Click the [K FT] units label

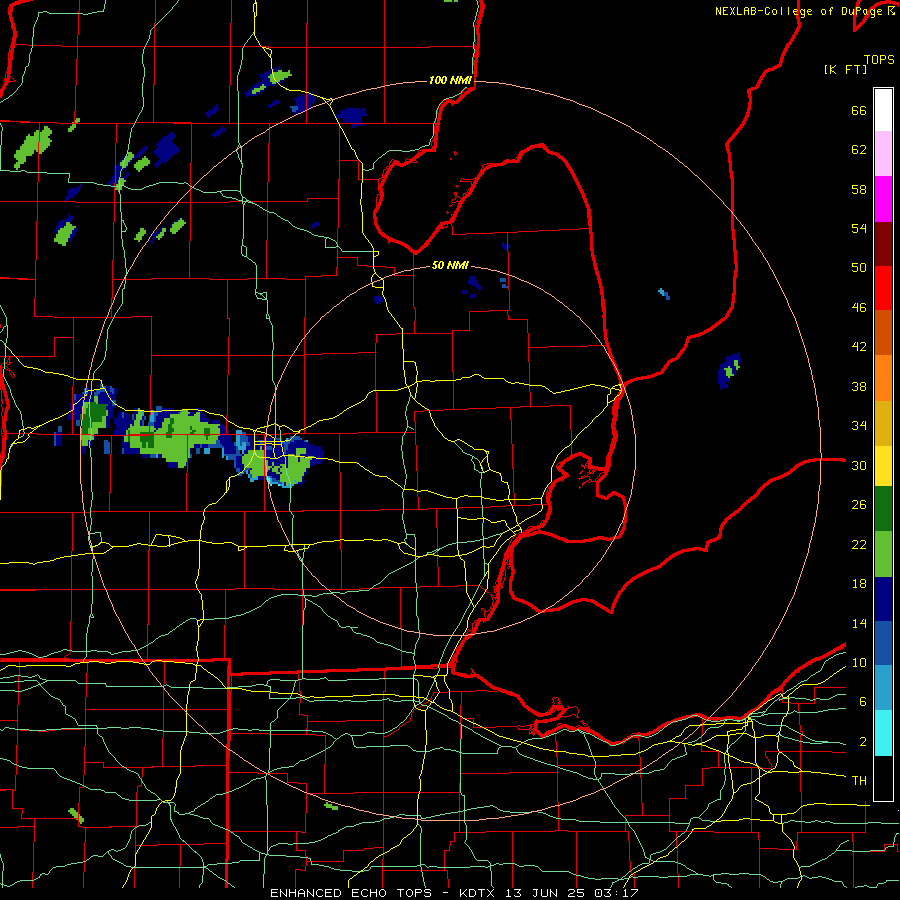point(845,69)
